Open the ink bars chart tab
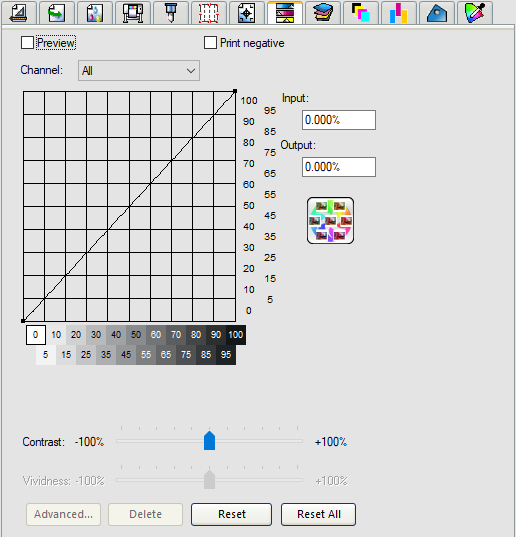Image resolution: width=516 pixels, height=537 pixels. pos(399,13)
